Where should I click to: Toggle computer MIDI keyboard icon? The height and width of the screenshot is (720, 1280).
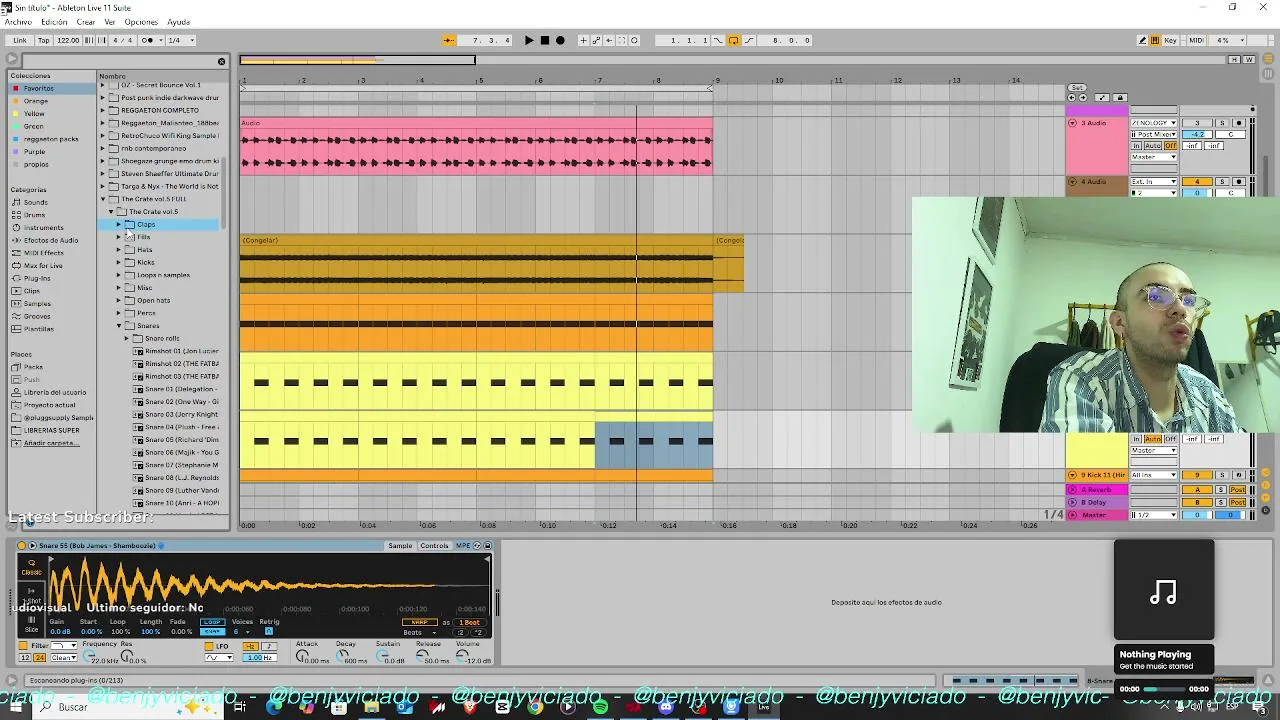tap(1155, 40)
